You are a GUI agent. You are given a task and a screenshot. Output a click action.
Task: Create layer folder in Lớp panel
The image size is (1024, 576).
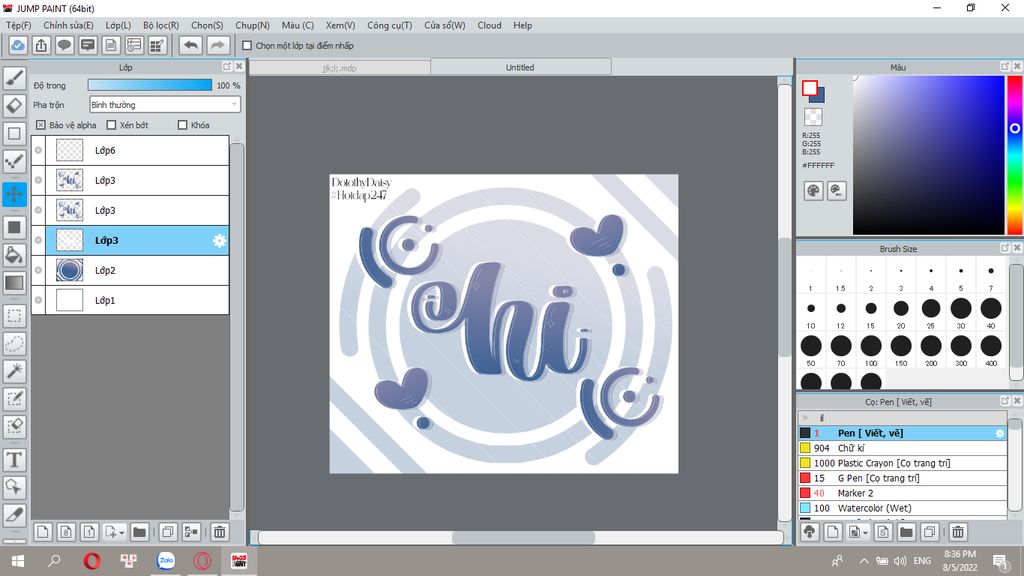[x=139, y=532]
